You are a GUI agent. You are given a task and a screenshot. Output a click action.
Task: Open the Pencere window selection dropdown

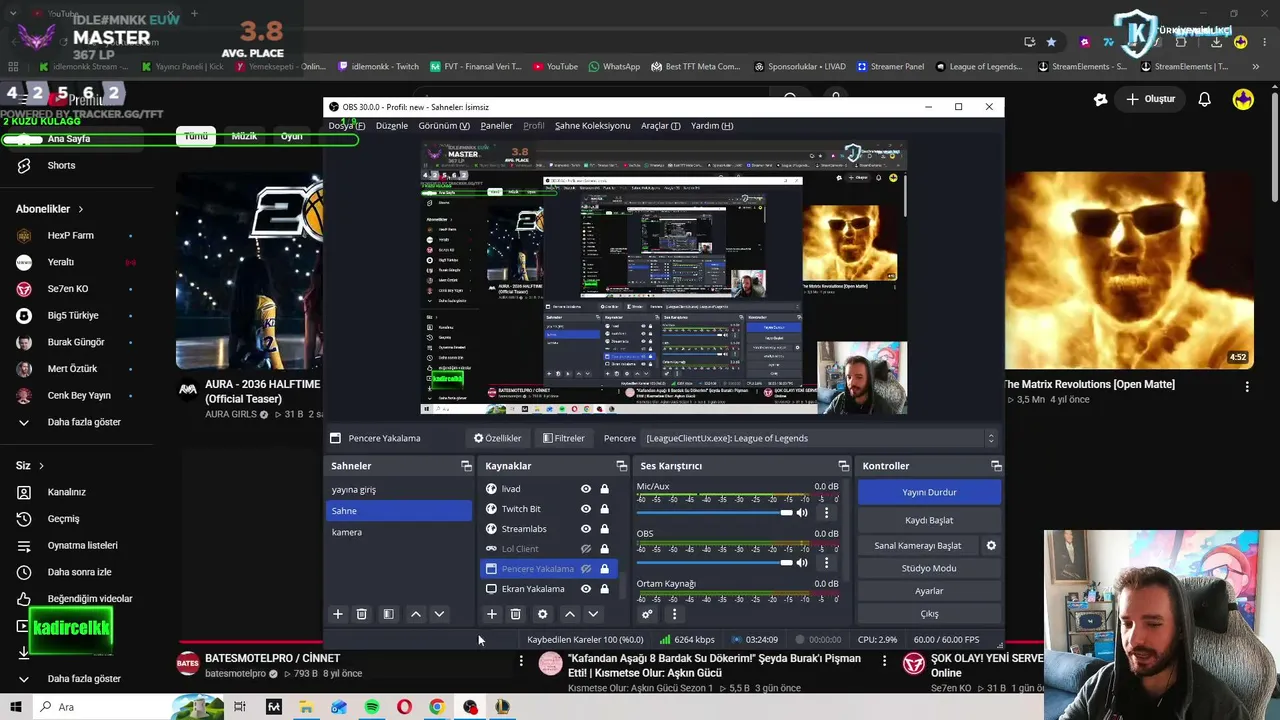[x=819, y=438]
